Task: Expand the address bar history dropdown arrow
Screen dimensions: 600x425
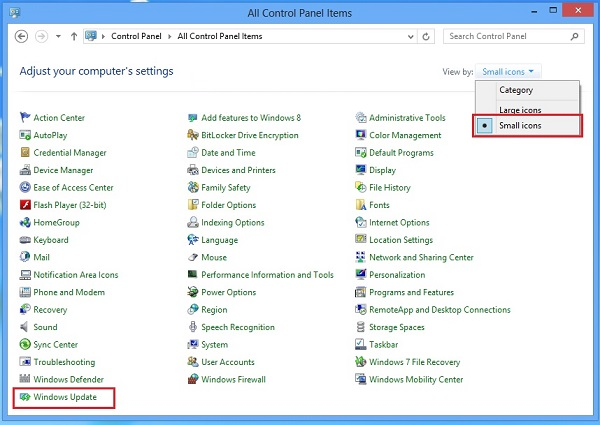Action: click(x=409, y=36)
